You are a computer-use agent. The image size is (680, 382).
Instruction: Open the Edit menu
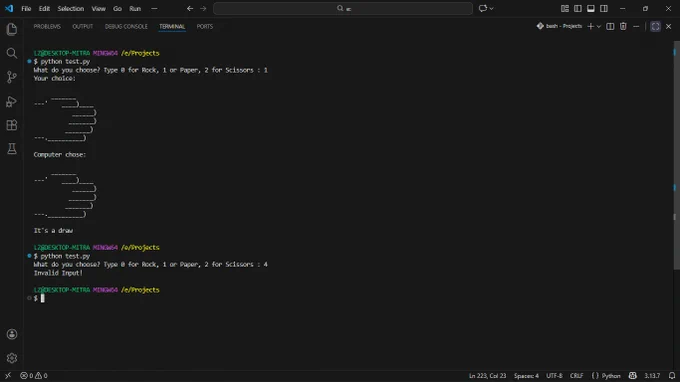coord(44,8)
